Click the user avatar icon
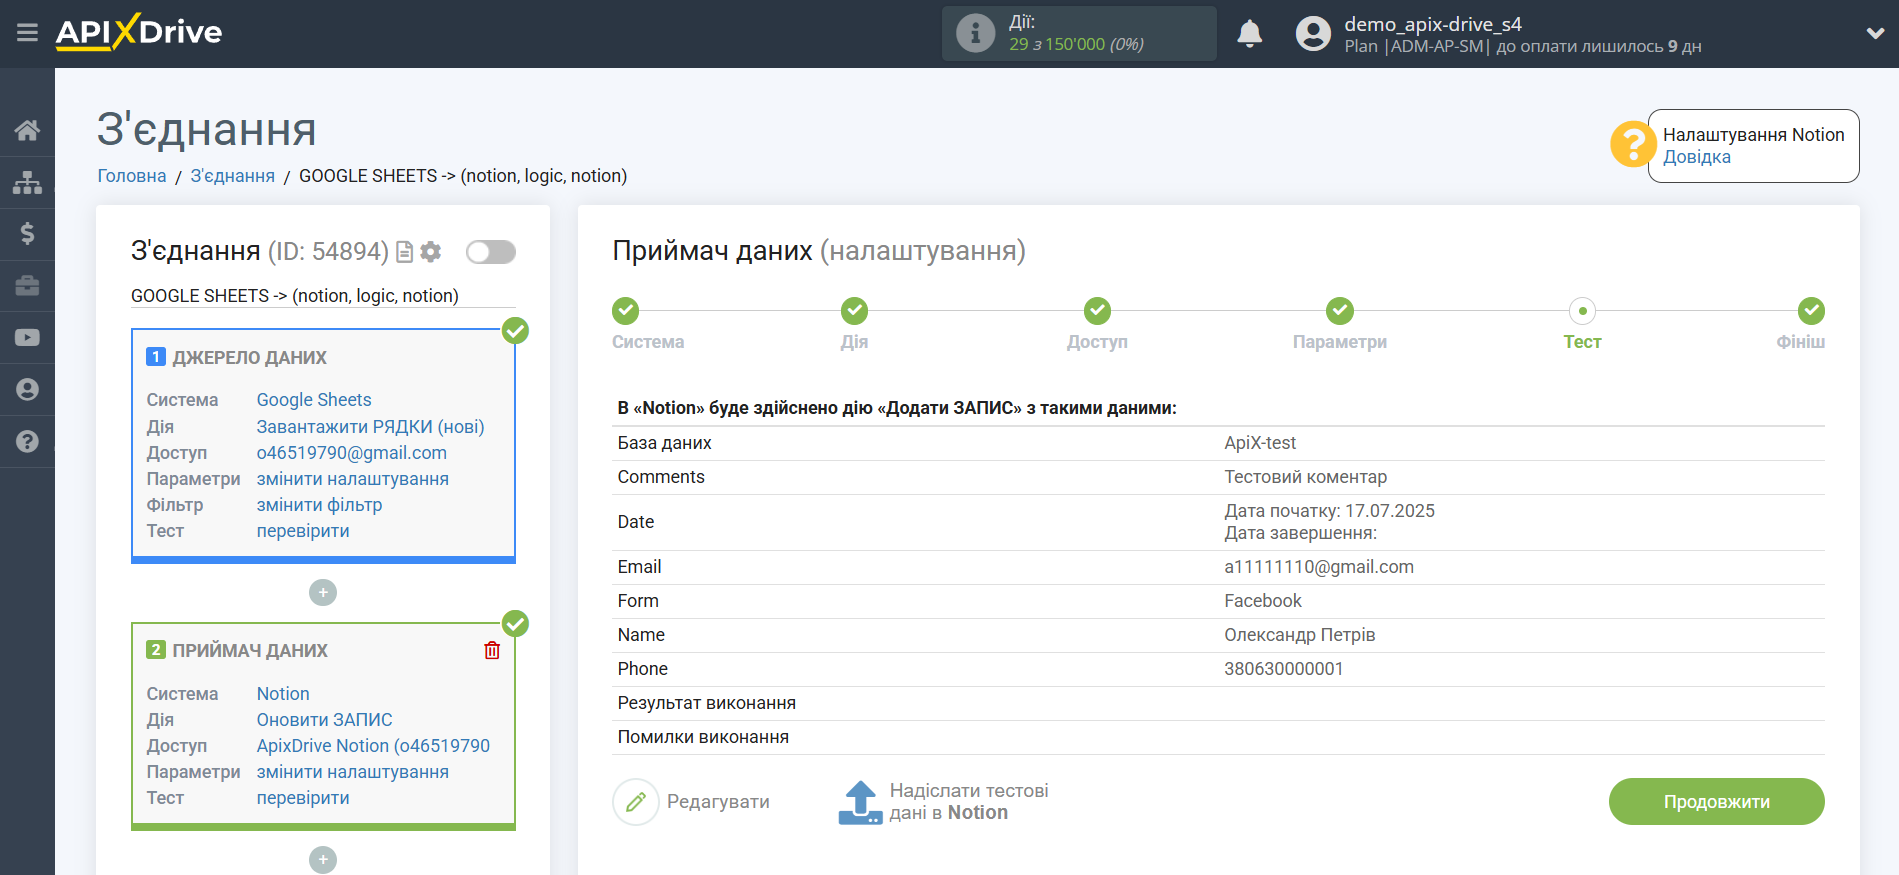Screen dimensions: 1899x875 pos(1313,34)
